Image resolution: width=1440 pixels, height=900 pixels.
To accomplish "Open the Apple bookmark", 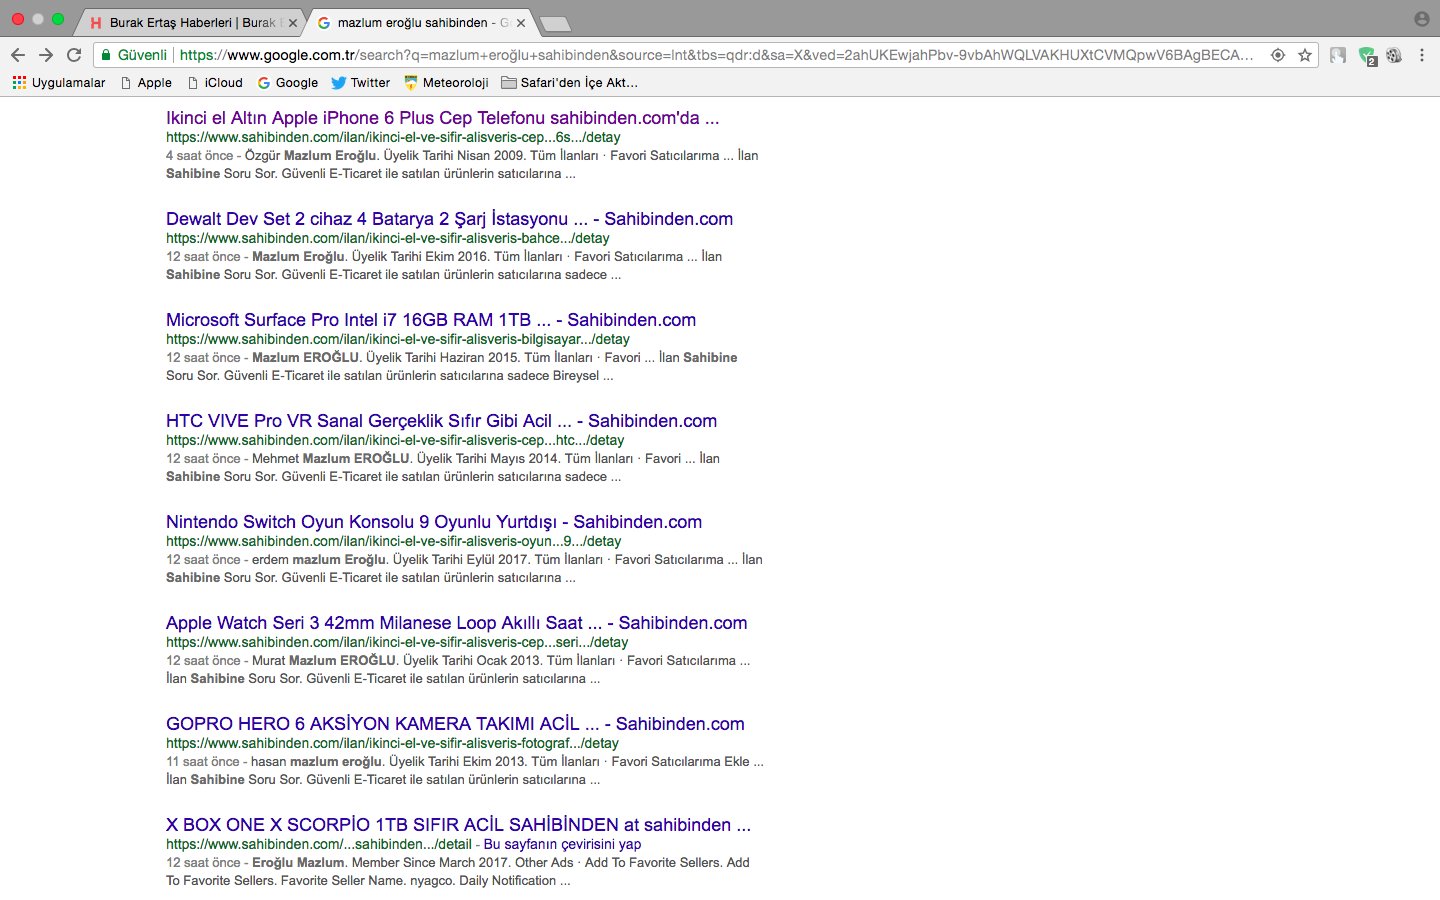I will [x=146, y=82].
